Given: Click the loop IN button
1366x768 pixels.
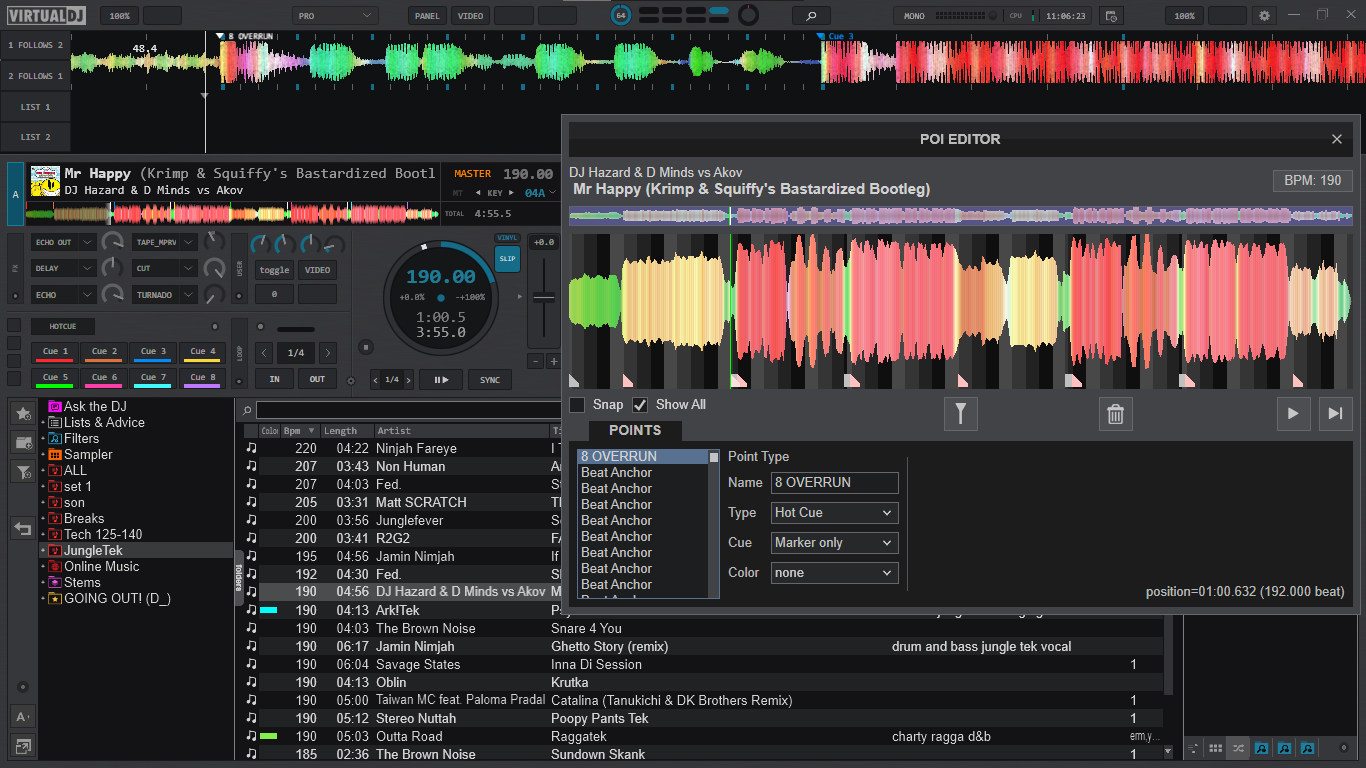Looking at the screenshot, I should [x=274, y=380].
